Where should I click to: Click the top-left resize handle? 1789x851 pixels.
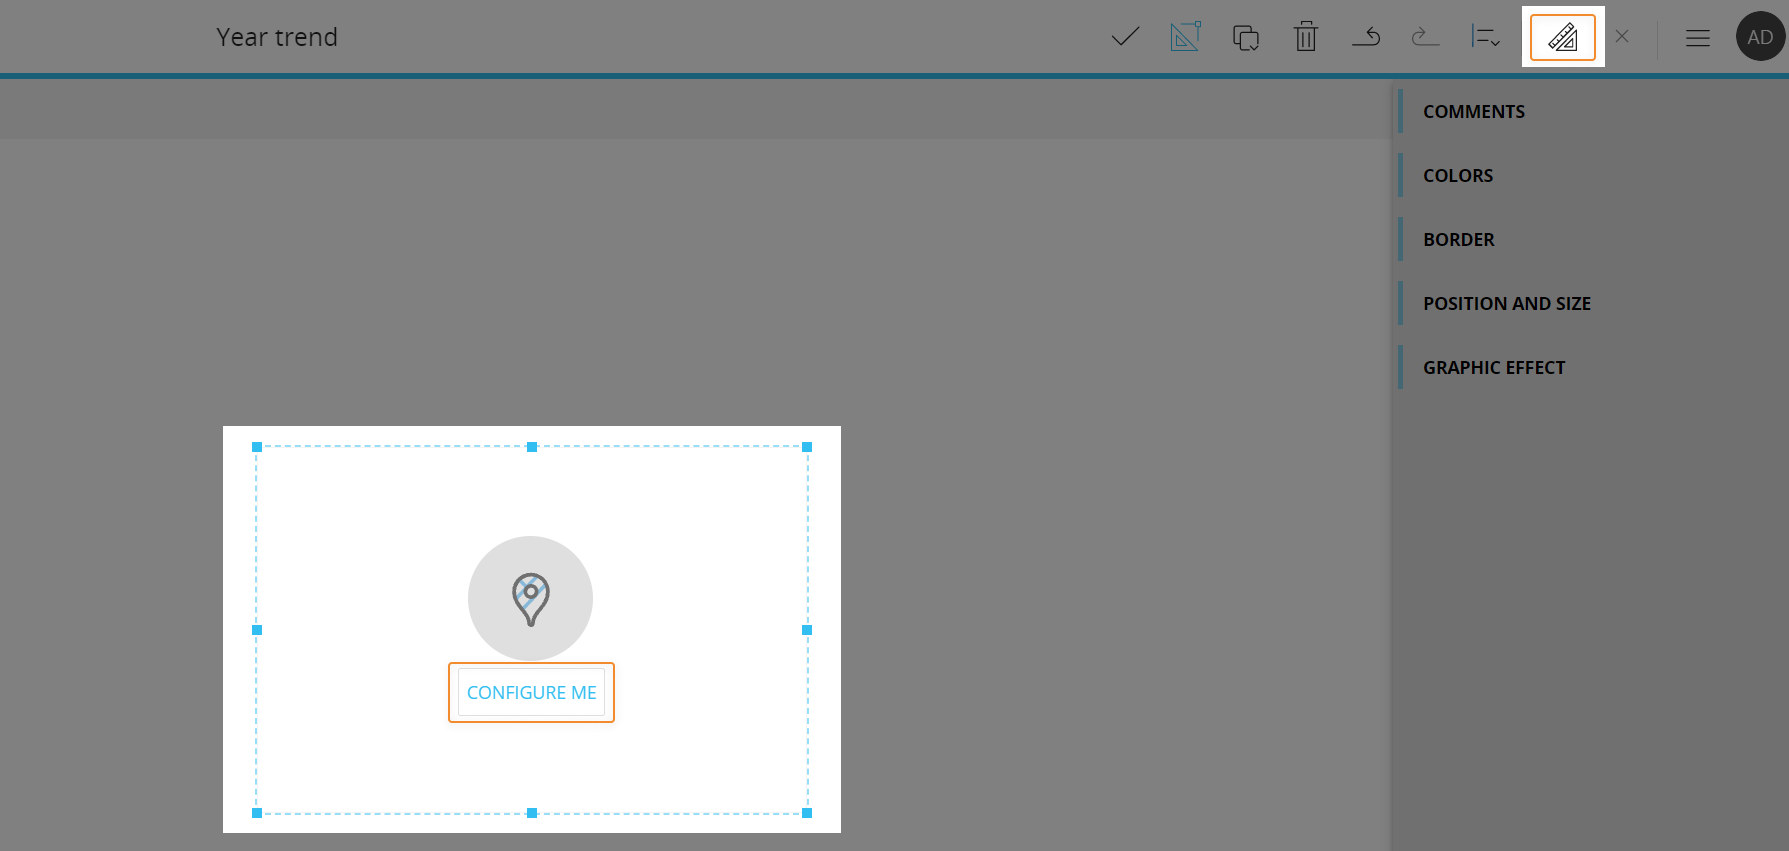pos(257,447)
